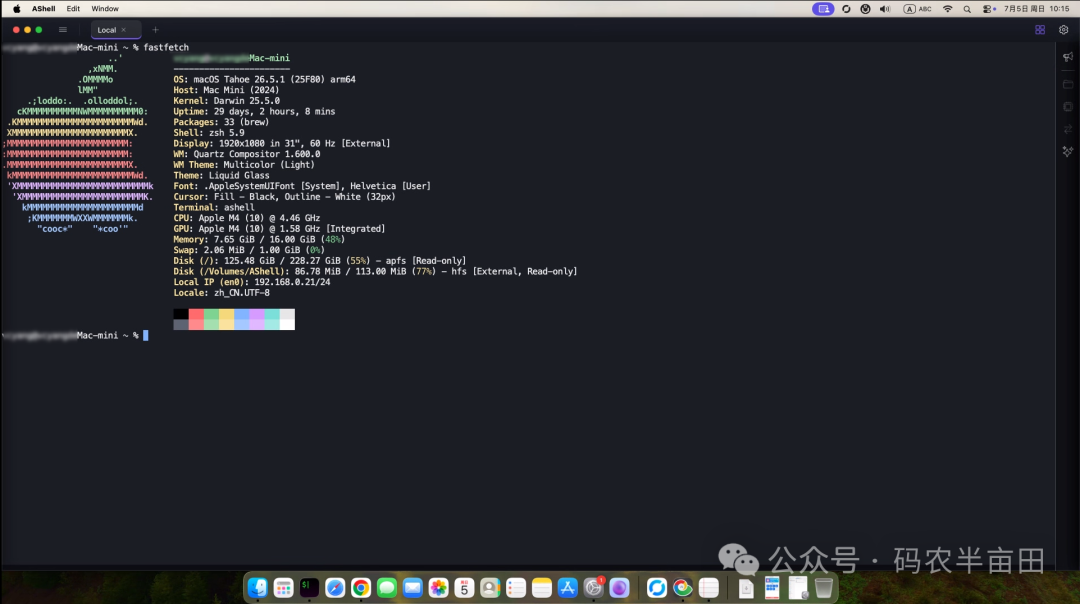
Task: Click the Theme value "Liquid Glass"
Action: 239,176
